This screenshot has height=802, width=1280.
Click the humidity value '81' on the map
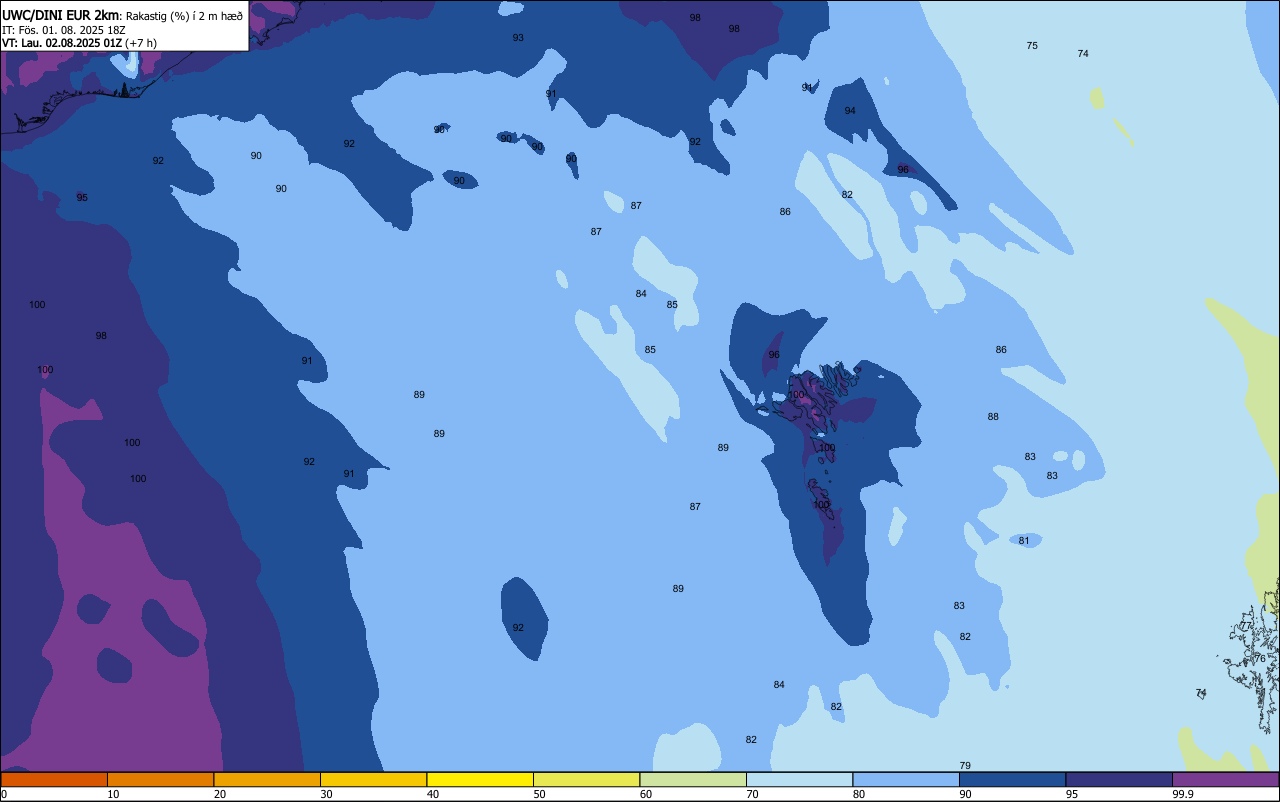click(x=1024, y=541)
